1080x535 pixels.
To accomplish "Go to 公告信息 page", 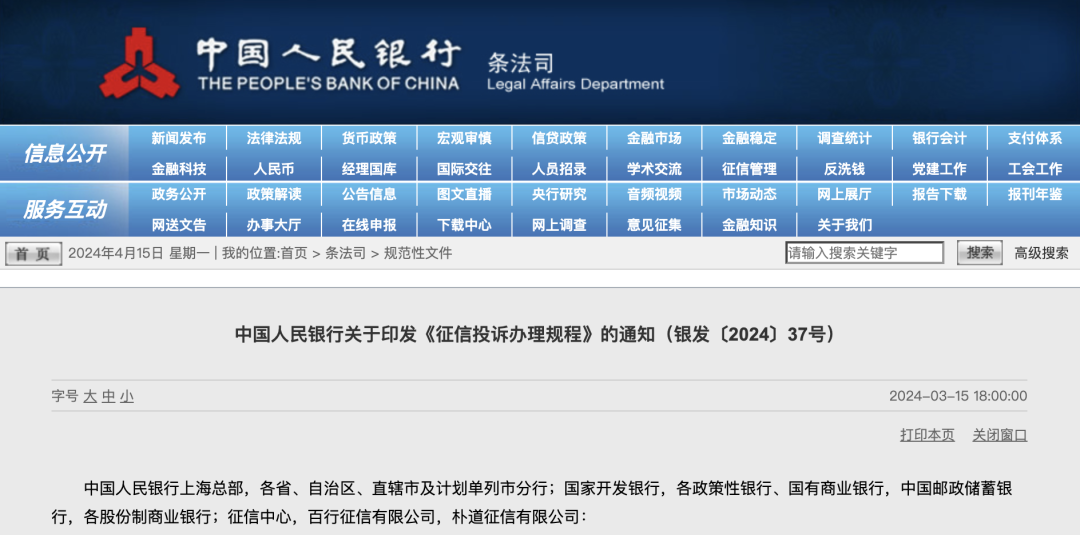I will (x=369, y=194).
